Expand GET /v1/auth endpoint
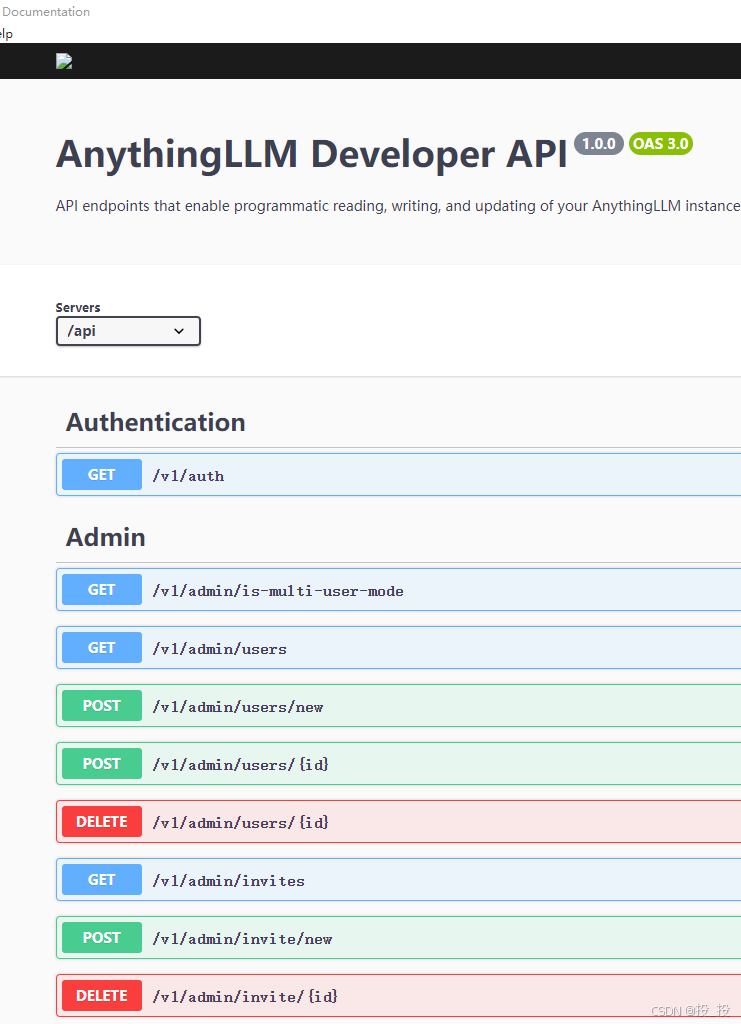 (x=398, y=475)
